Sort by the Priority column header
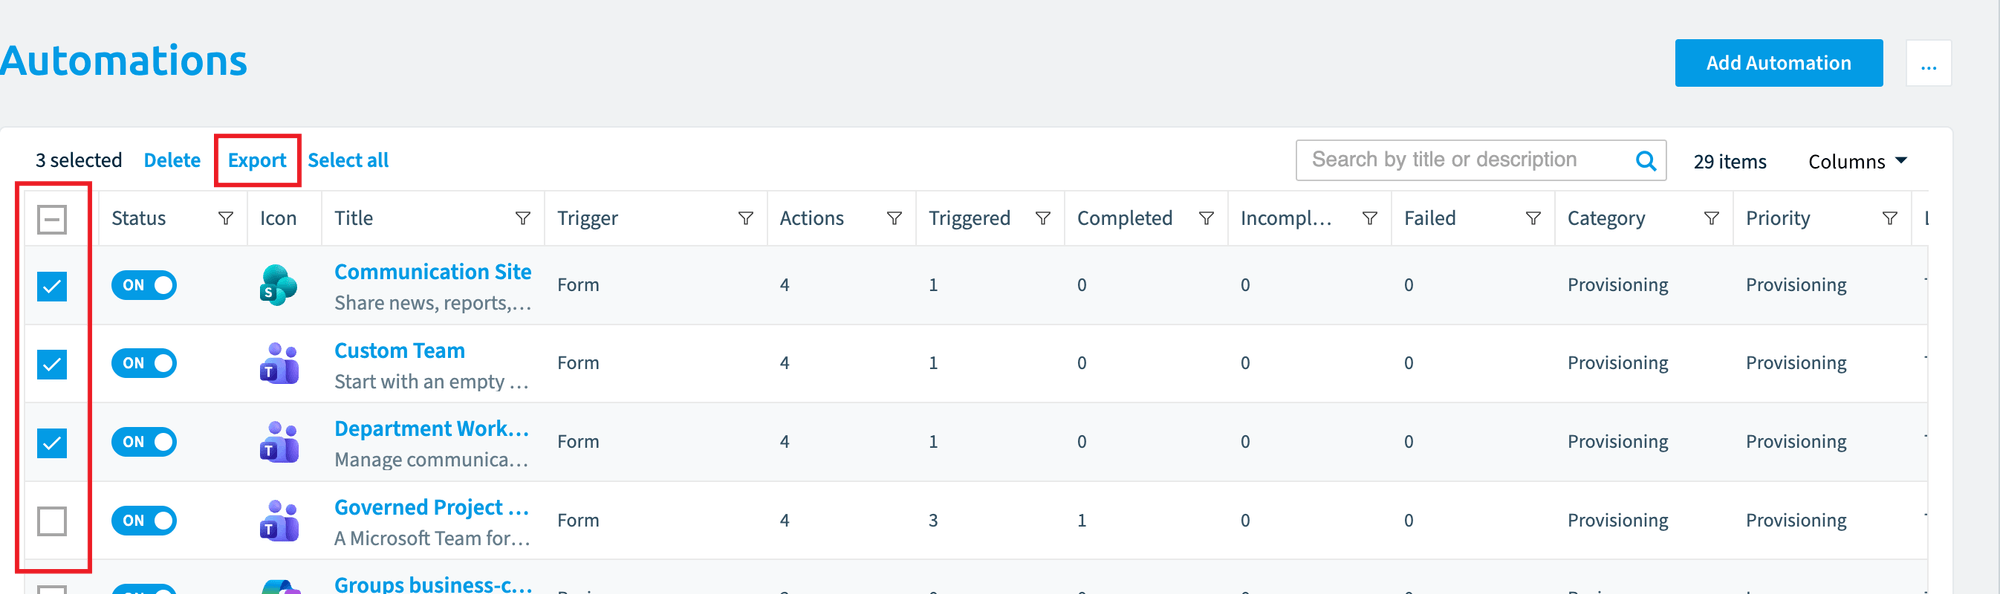This screenshot has width=2000, height=594. pos(1778,218)
